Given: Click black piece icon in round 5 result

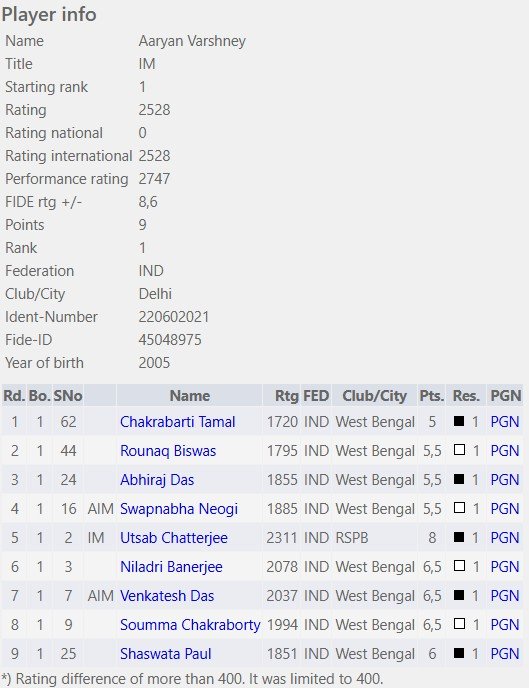Looking at the screenshot, I should pos(459,537).
